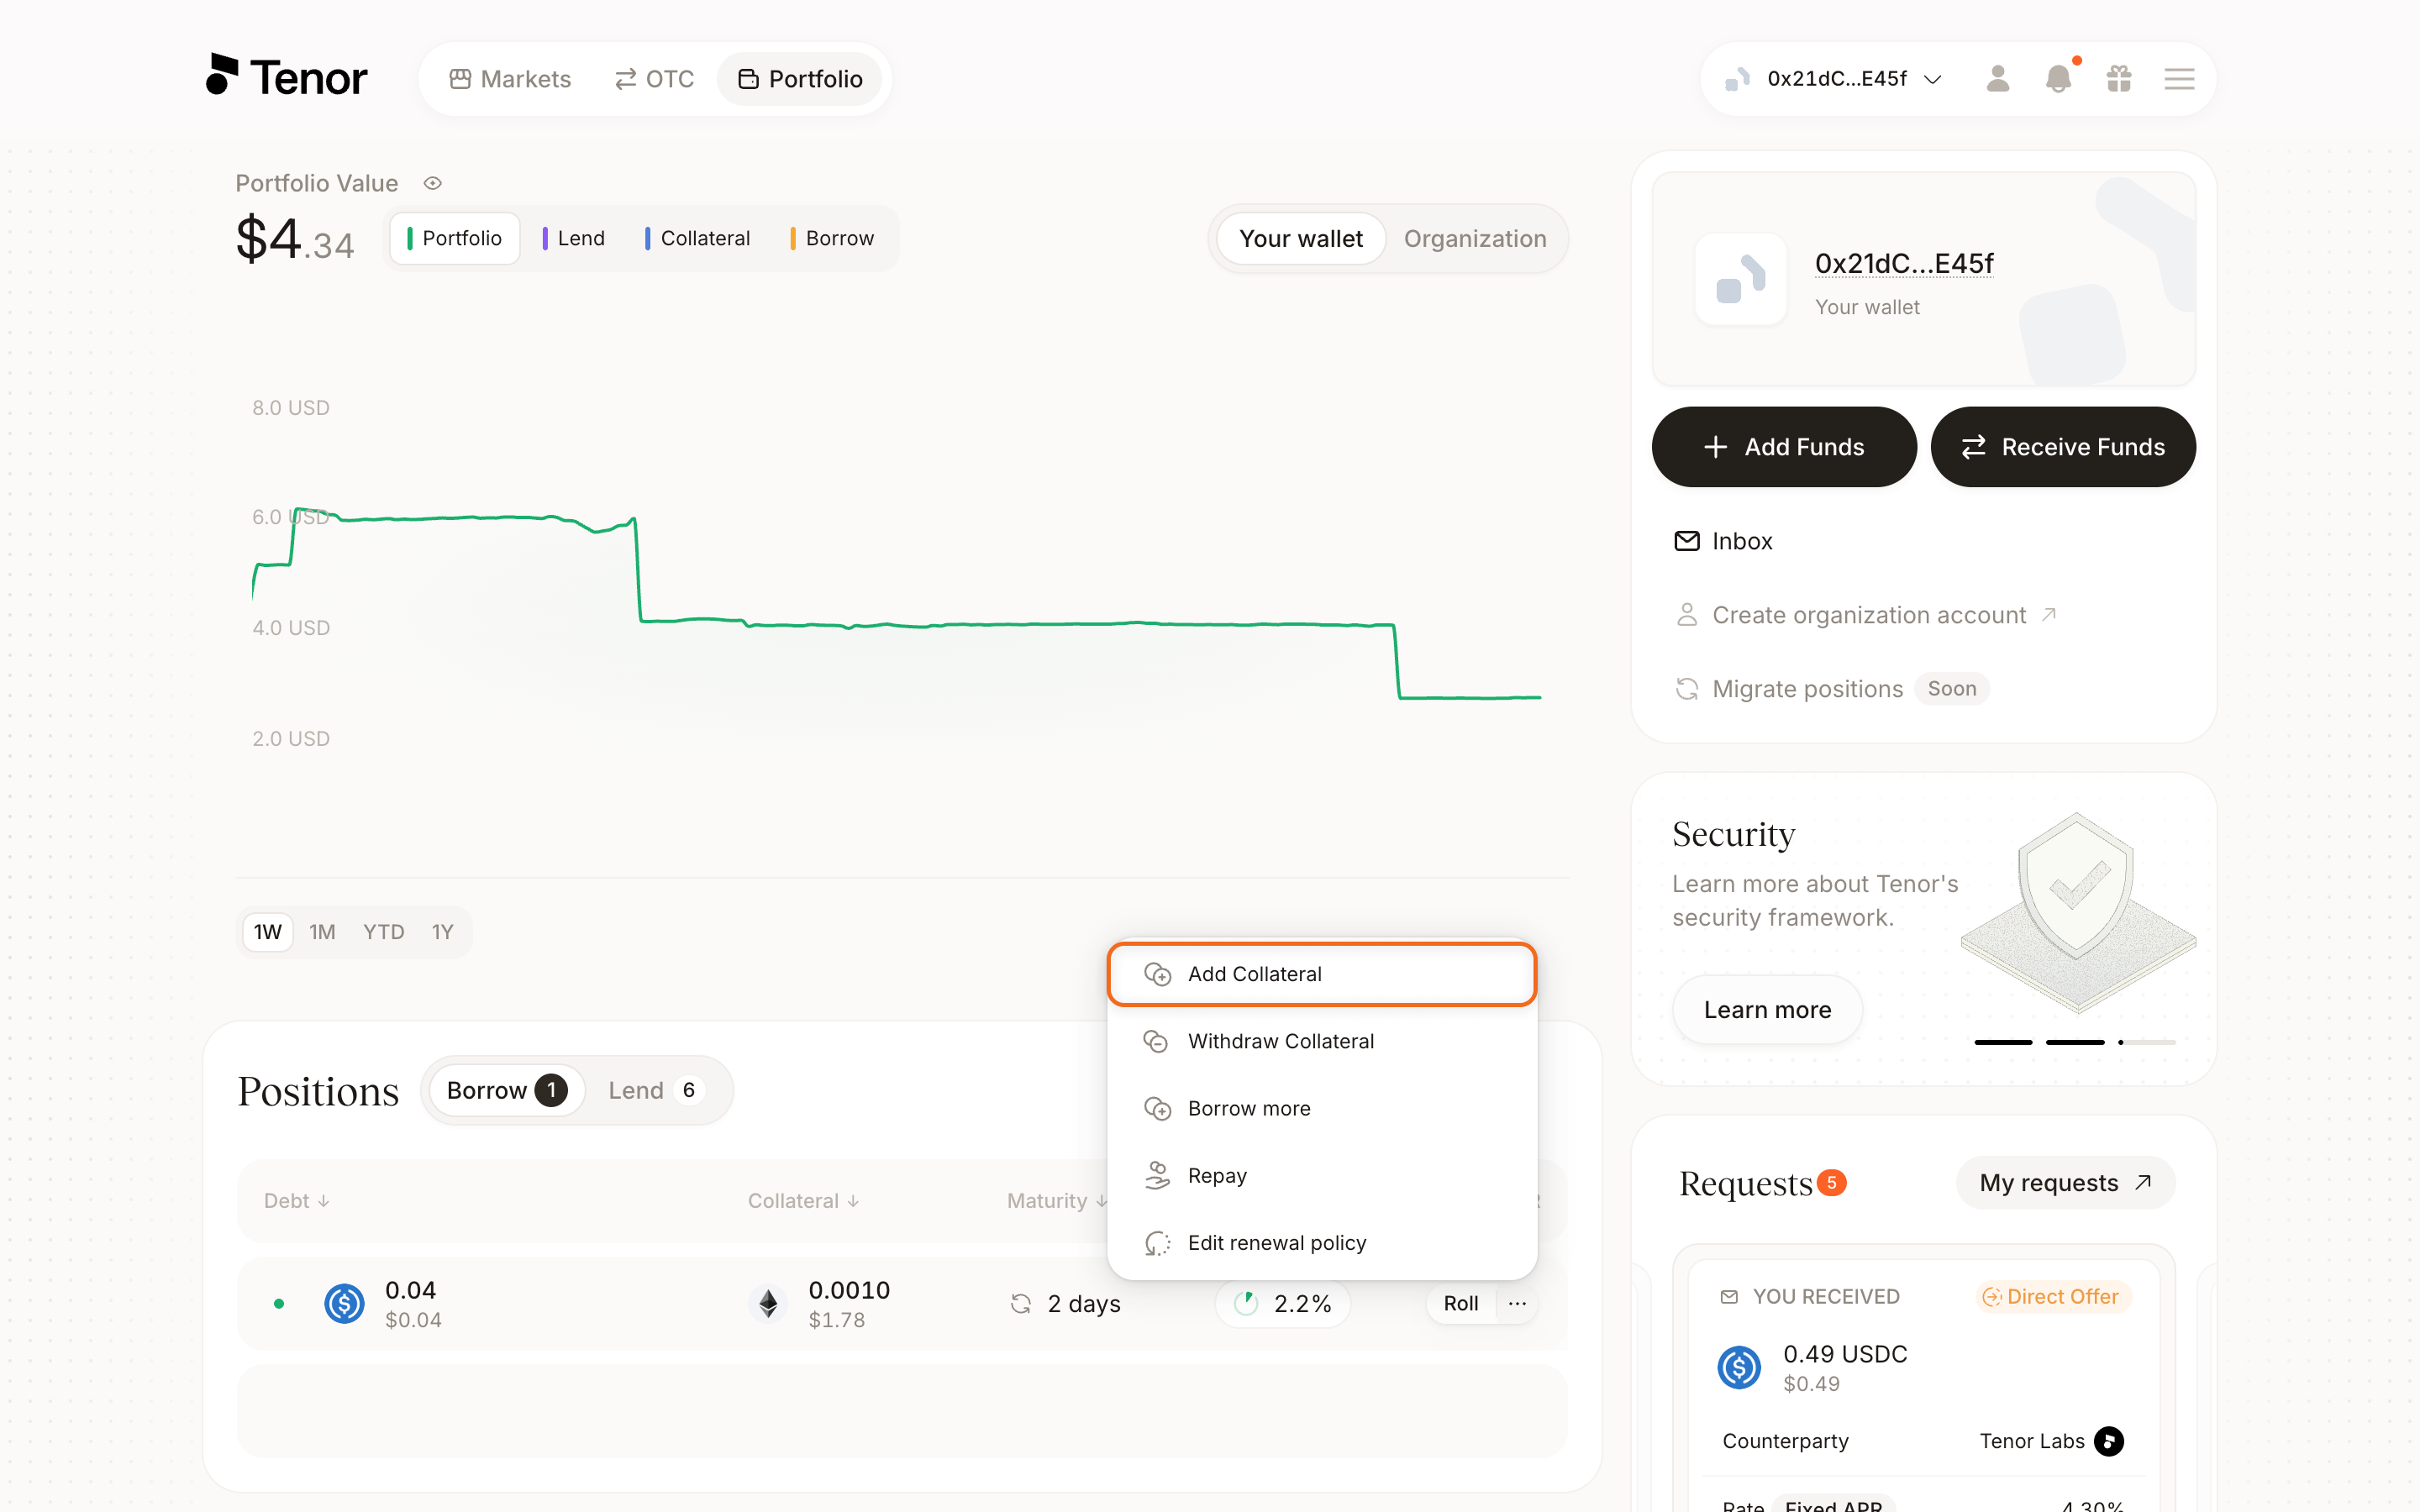This screenshot has width=2420, height=1512.
Task: Toggle the Lend chart series
Action: point(574,238)
